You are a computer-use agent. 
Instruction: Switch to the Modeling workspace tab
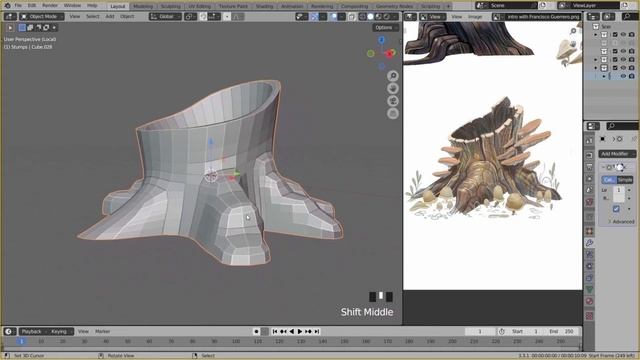click(143, 6)
